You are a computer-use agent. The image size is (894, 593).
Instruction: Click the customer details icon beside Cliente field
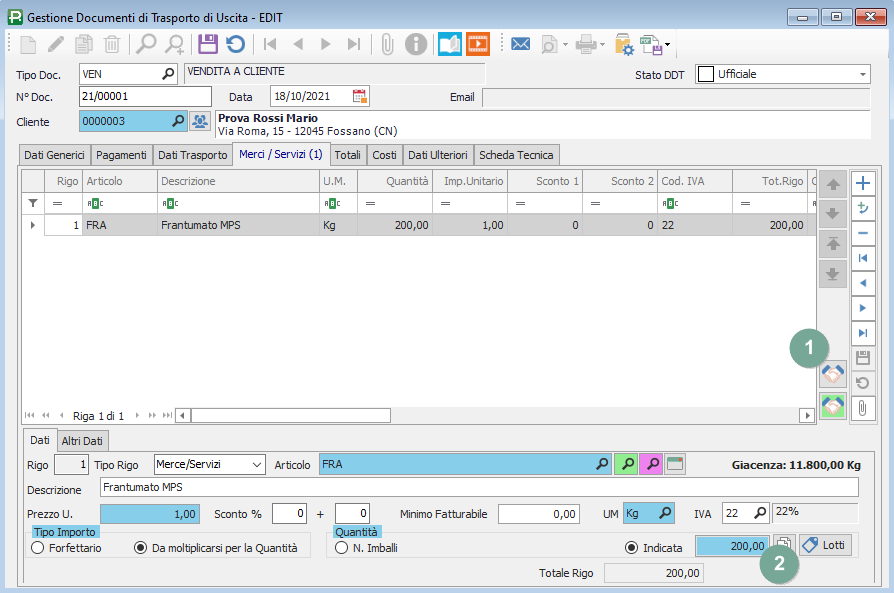pos(200,121)
